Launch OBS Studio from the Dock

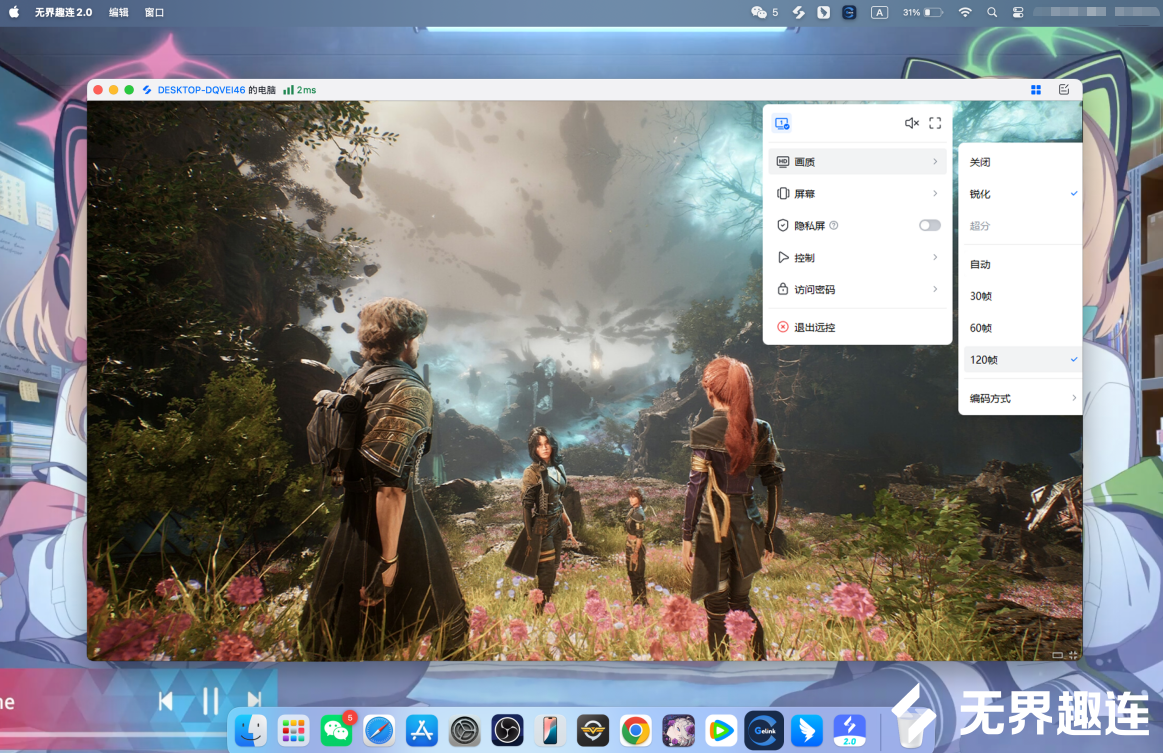point(507,731)
